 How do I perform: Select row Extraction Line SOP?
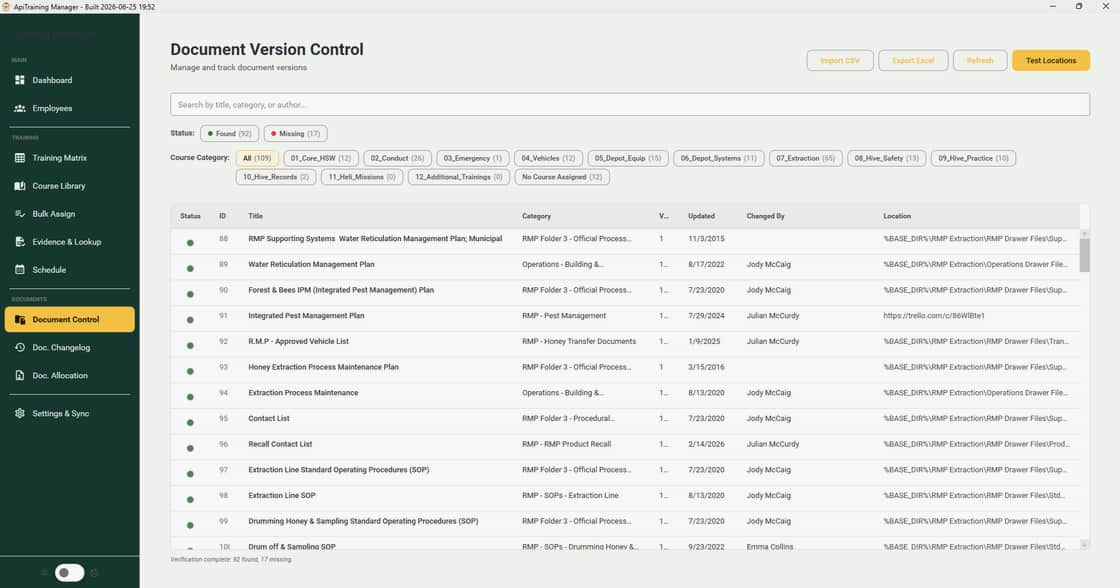click(625, 496)
